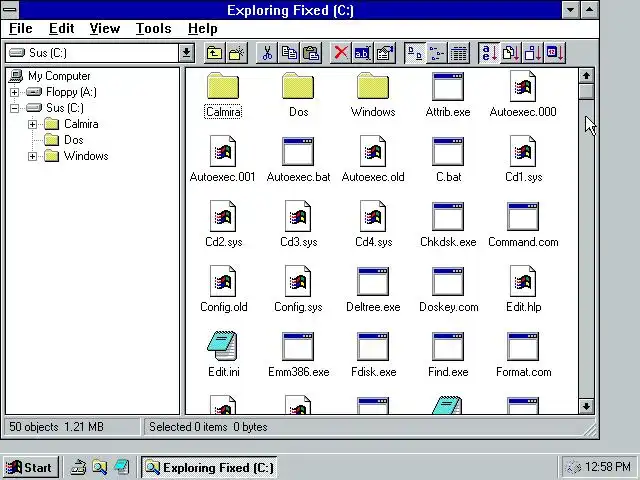Screen dimensions: 640x480
Task: Click the 12:58 PM clock
Action: pos(607,467)
